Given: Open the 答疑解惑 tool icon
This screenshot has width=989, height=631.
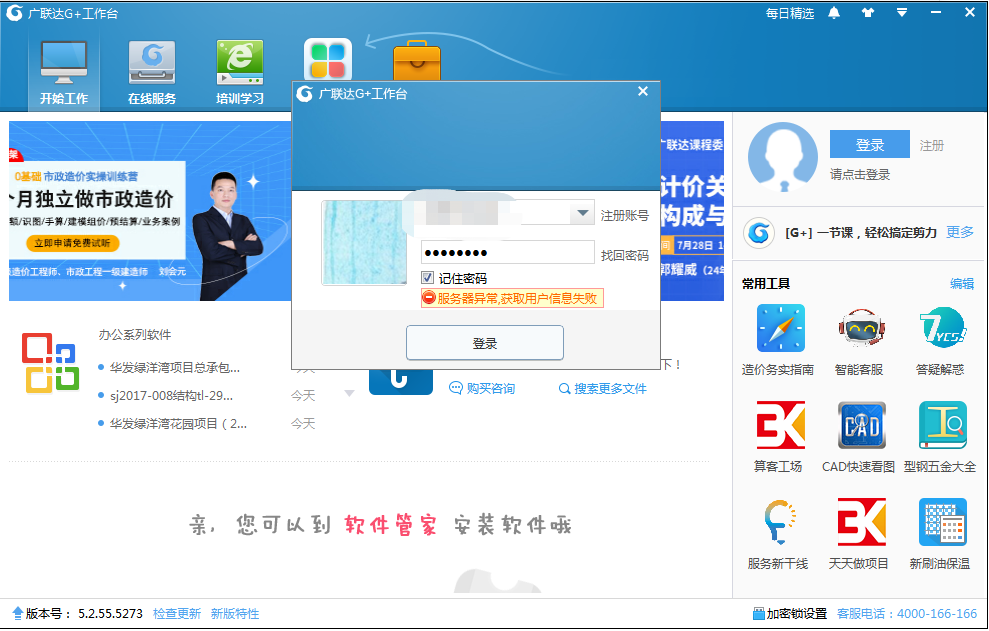Looking at the screenshot, I should coord(942,328).
